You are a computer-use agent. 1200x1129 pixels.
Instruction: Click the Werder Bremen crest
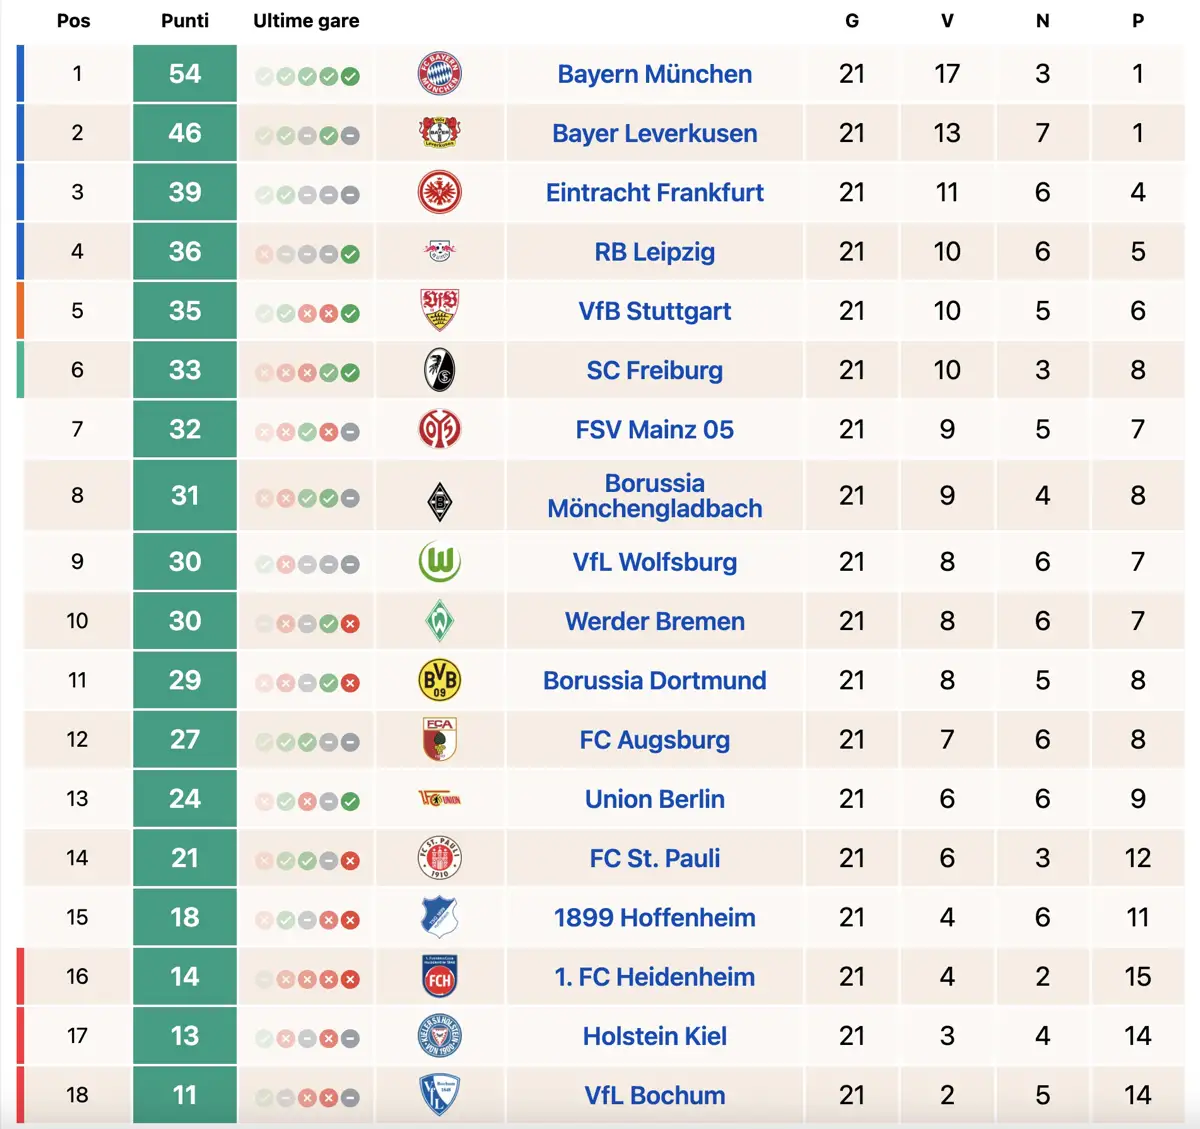(440, 621)
